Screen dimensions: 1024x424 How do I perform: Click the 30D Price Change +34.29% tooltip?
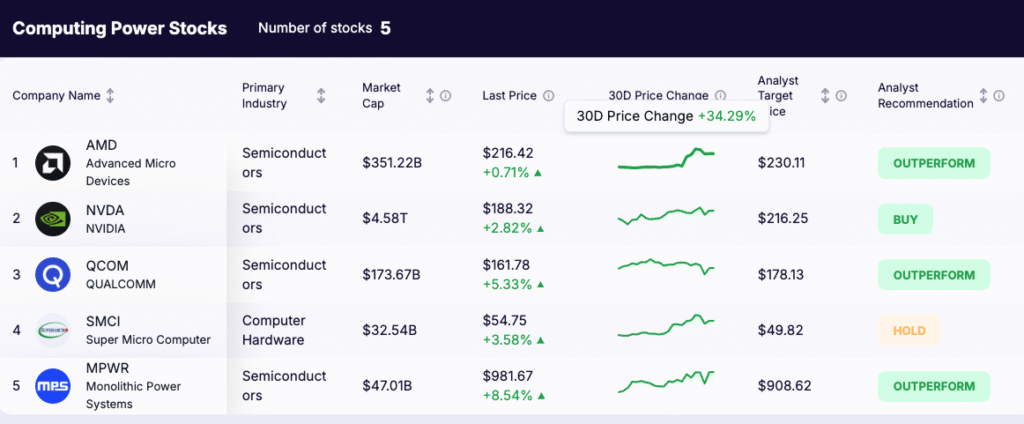[666, 116]
